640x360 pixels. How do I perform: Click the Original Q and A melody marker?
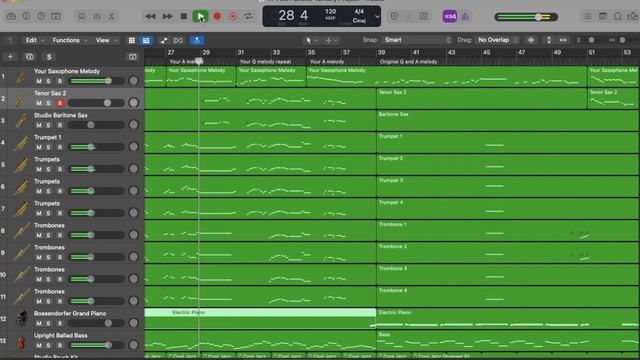click(408, 62)
